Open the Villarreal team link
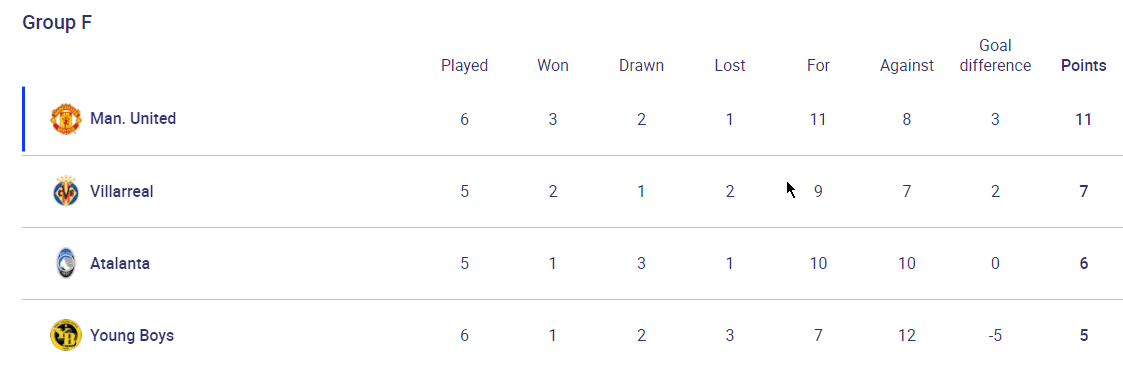The image size is (1123, 378). pos(122,191)
